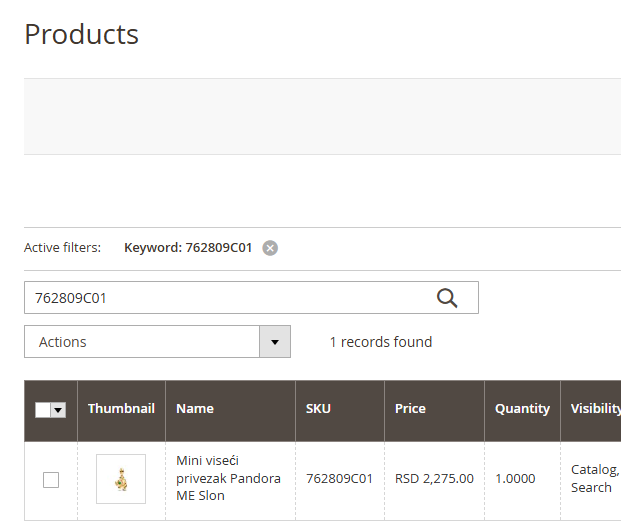Click the SKU cell in the product row

coord(339,479)
